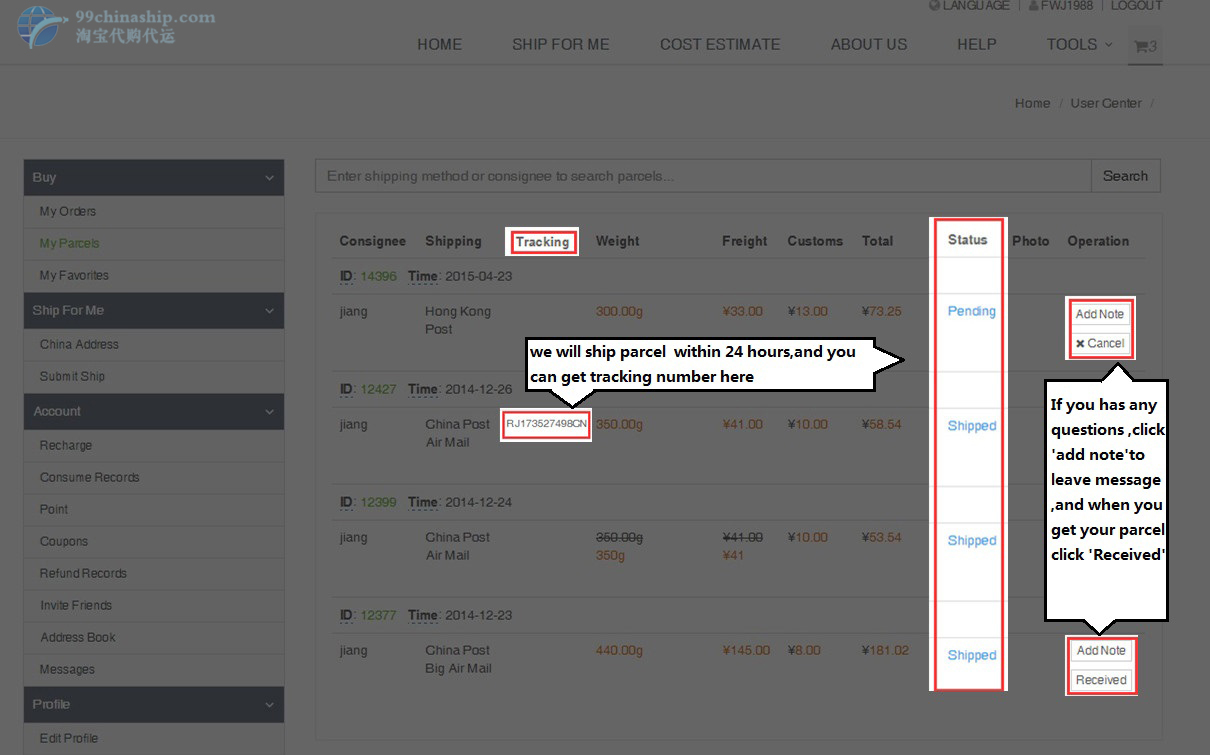
Task: Click the LOGOUT link
Action: point(1136,6)
